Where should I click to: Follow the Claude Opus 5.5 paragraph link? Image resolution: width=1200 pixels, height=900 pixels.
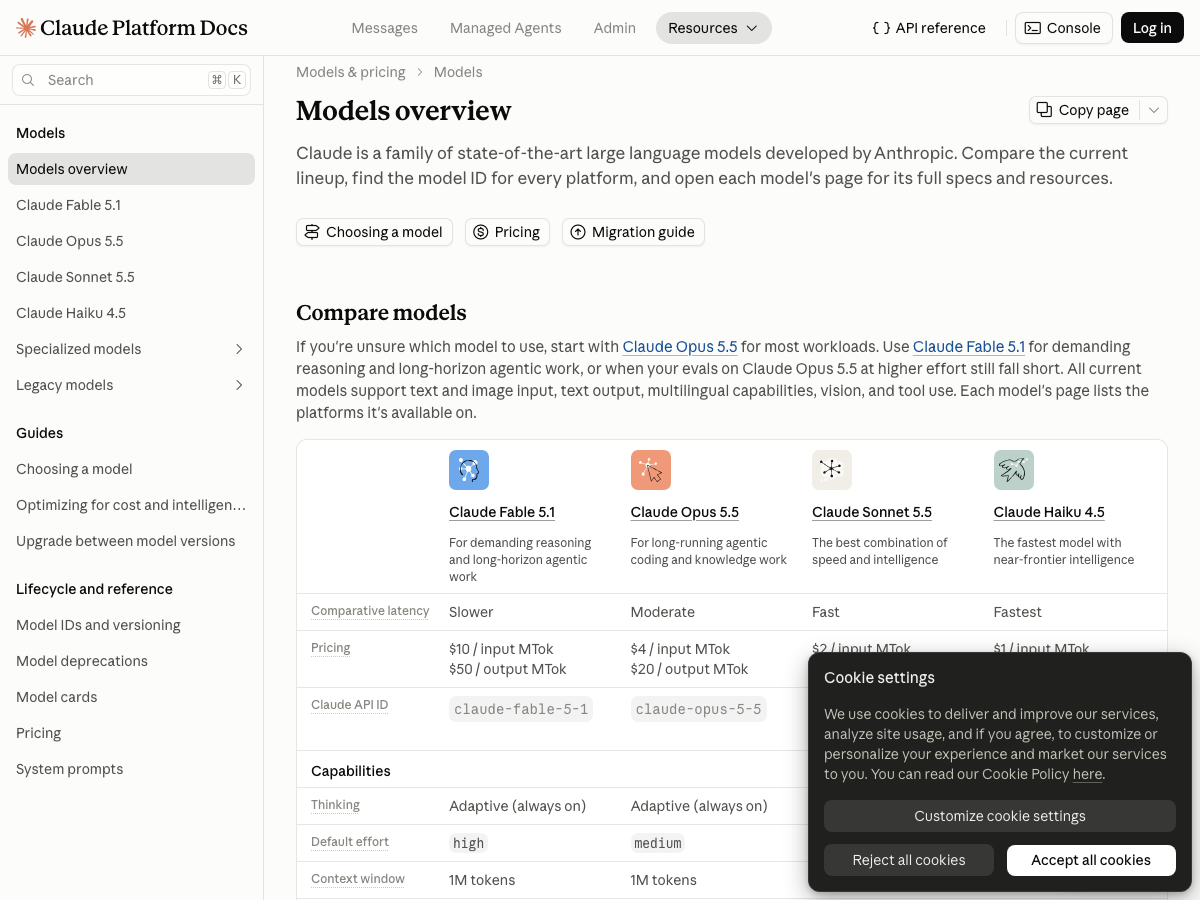point(680,347)
